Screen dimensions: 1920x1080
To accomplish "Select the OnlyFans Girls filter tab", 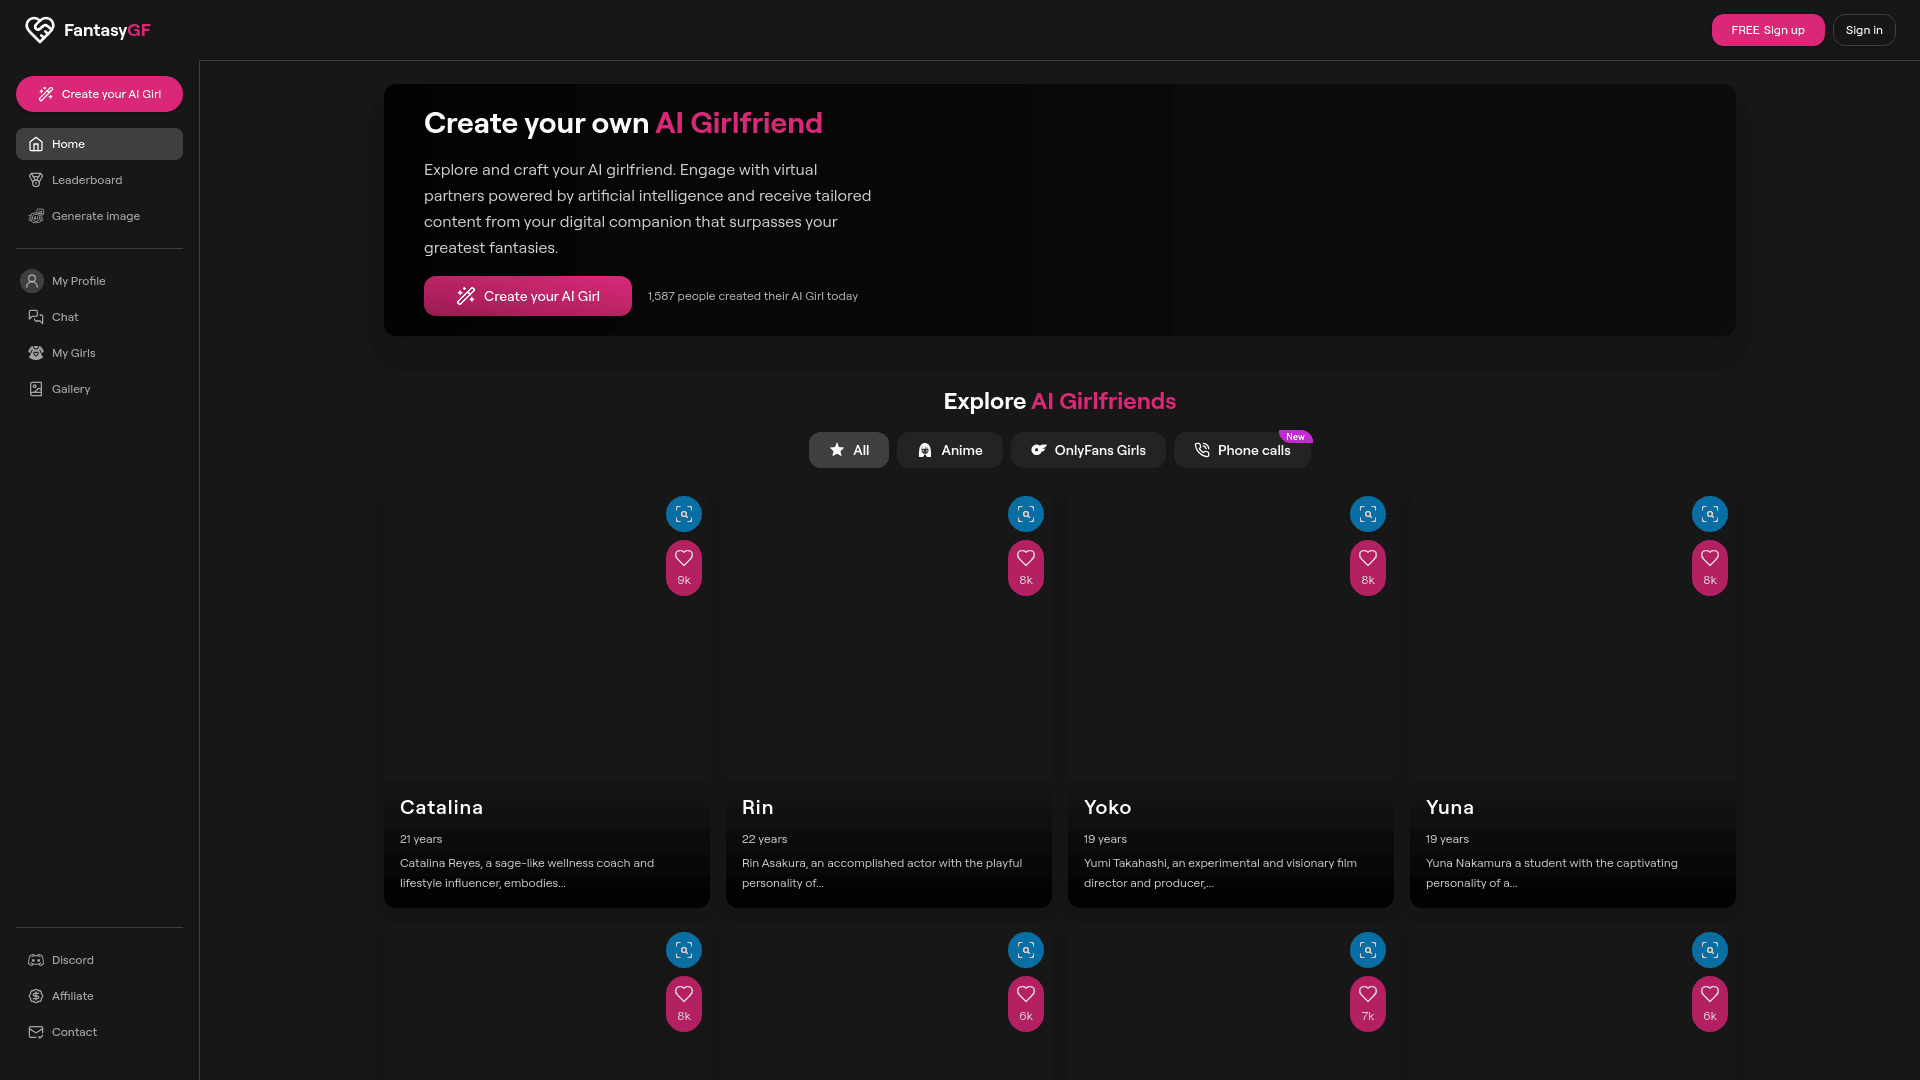I will click(1087, 450).
